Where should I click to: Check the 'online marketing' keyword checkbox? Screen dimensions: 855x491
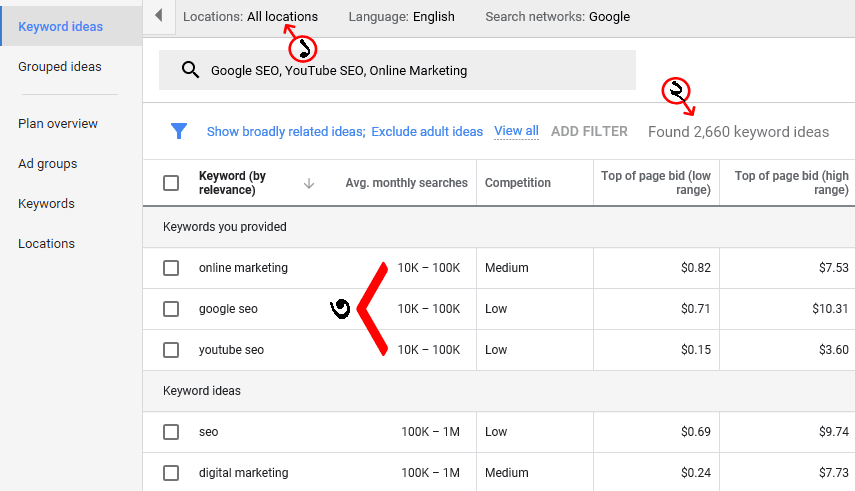171,268
